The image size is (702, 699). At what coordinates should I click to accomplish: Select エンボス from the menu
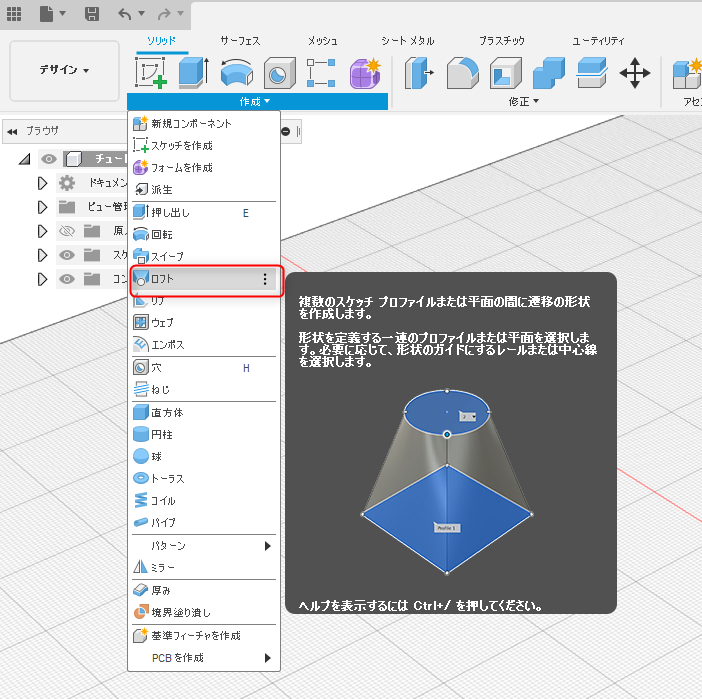coord(204,344)
